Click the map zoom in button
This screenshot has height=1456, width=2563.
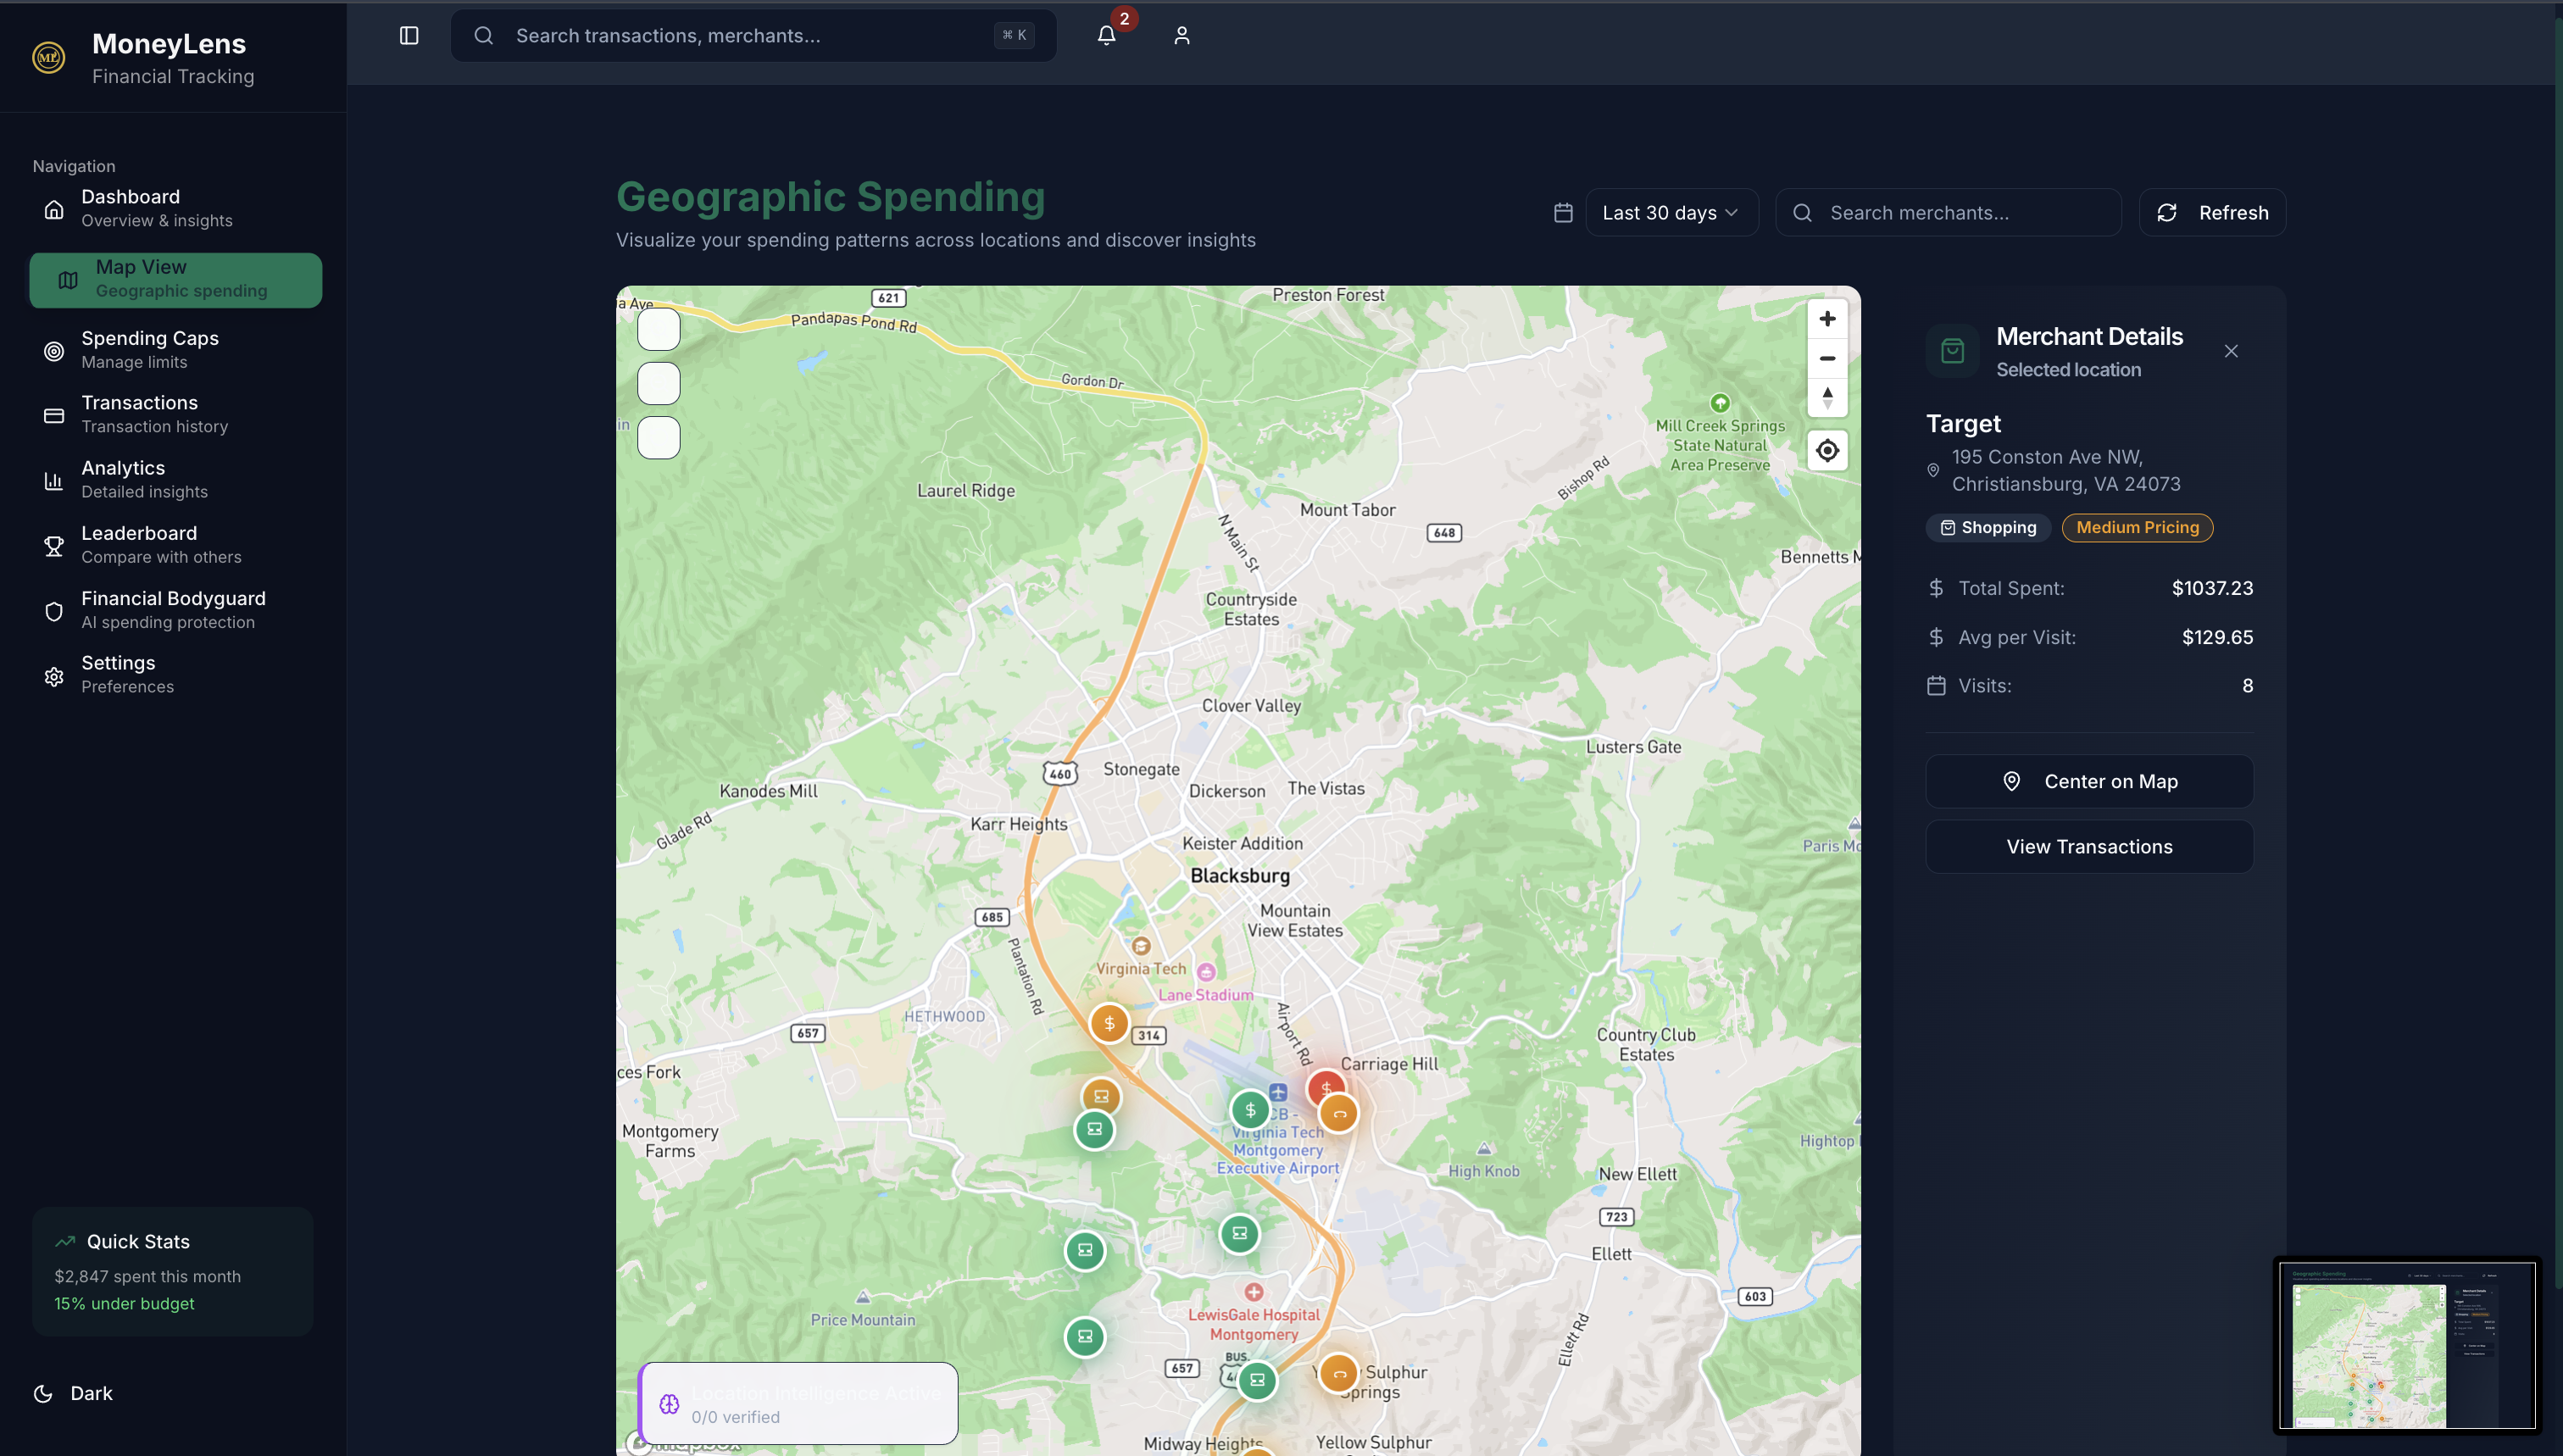click(x=1826, y=319)
